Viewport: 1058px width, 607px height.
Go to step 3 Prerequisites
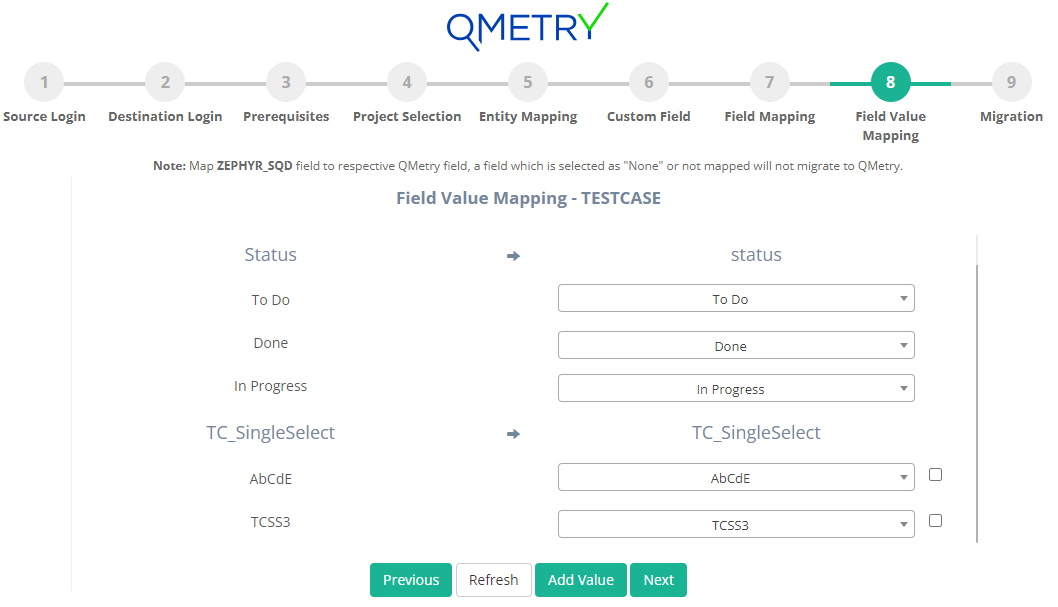[286, 82]
